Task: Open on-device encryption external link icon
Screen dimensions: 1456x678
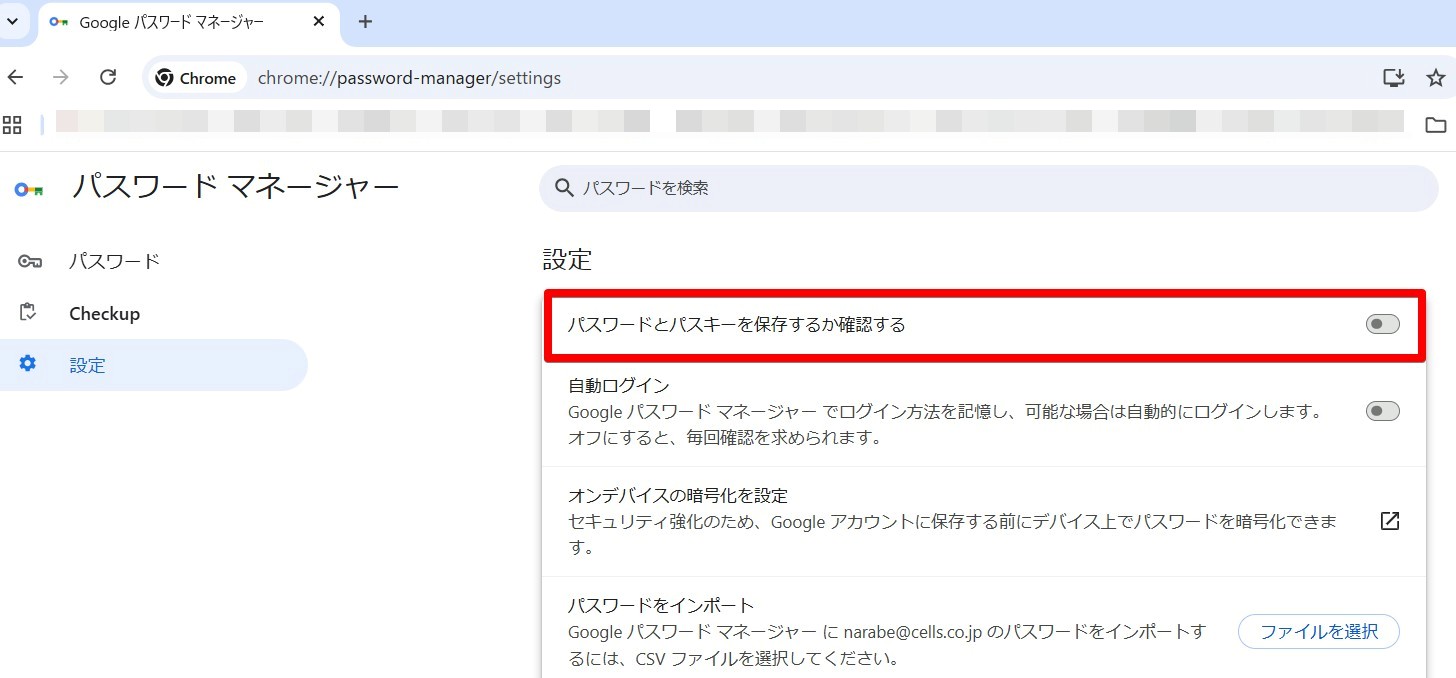Action: pos(1389,521)
